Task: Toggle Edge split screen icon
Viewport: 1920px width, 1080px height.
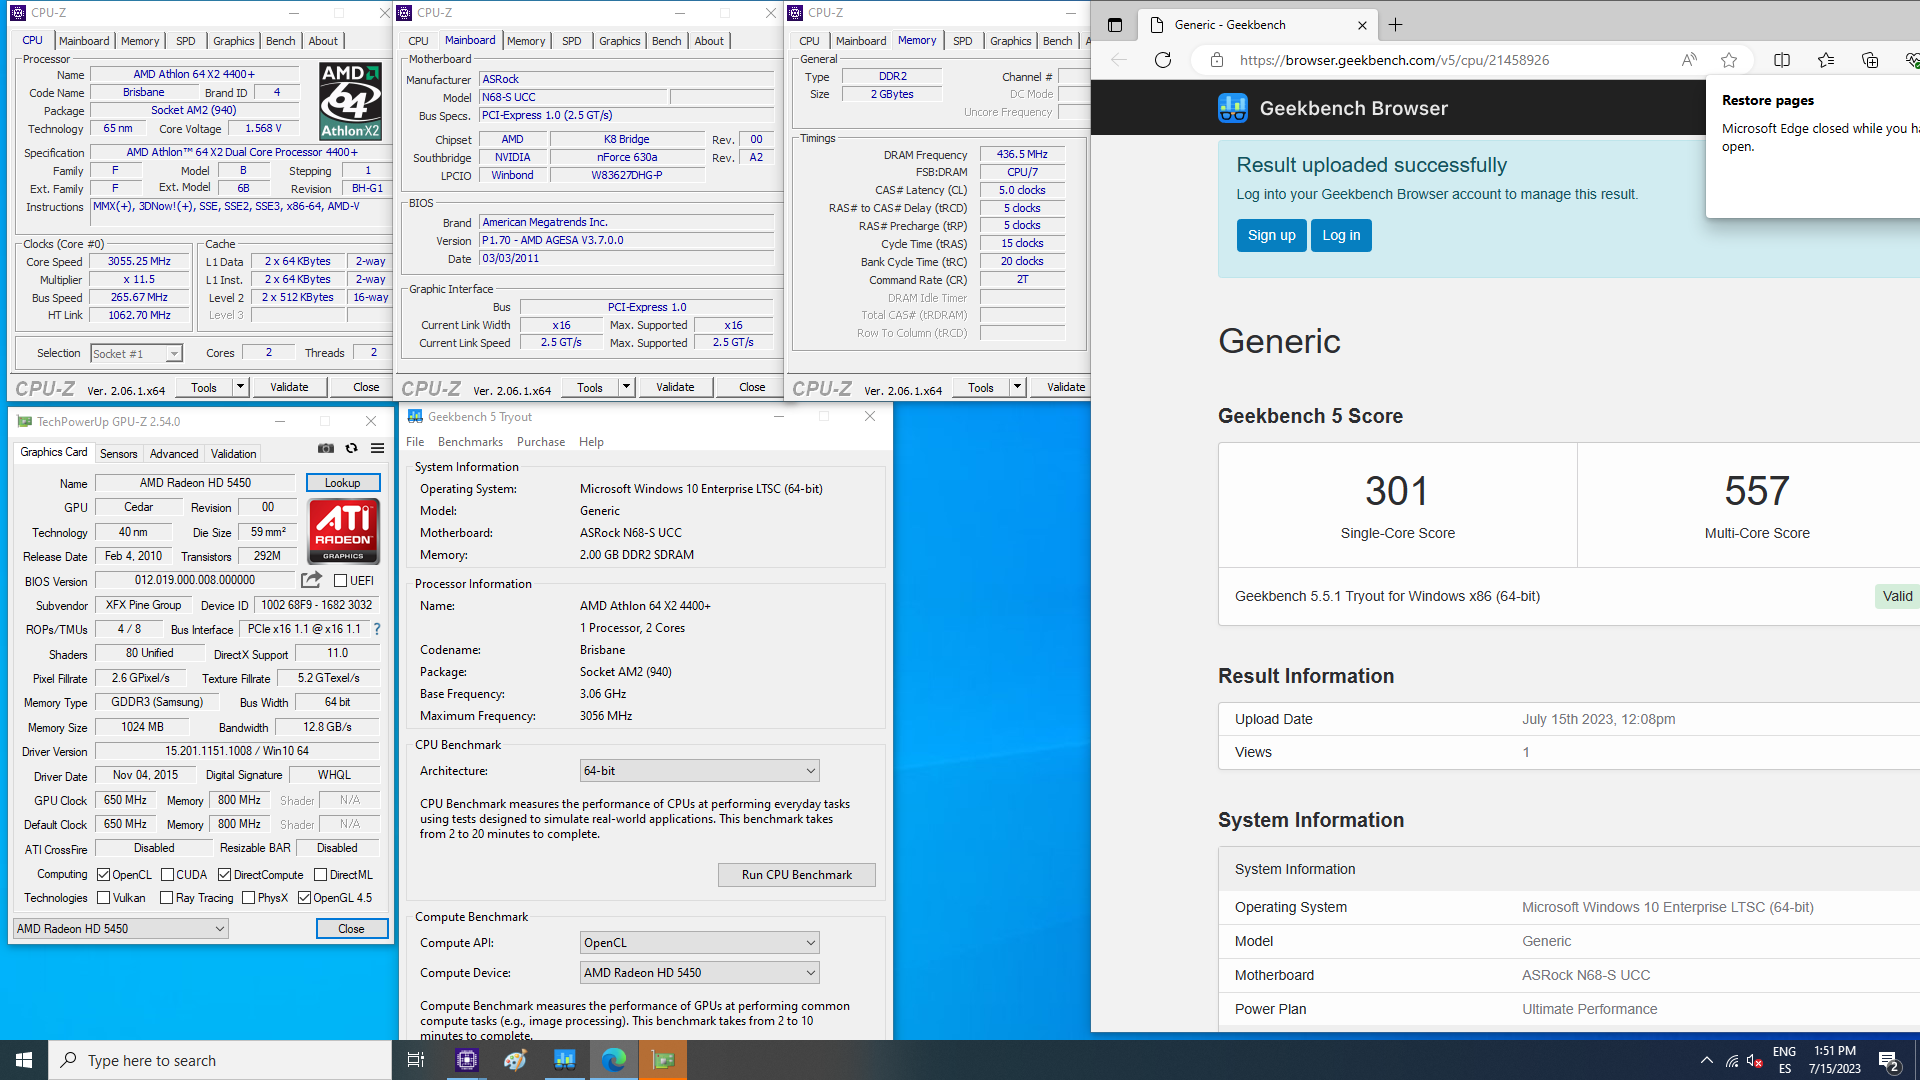Action: (1782, 60)
